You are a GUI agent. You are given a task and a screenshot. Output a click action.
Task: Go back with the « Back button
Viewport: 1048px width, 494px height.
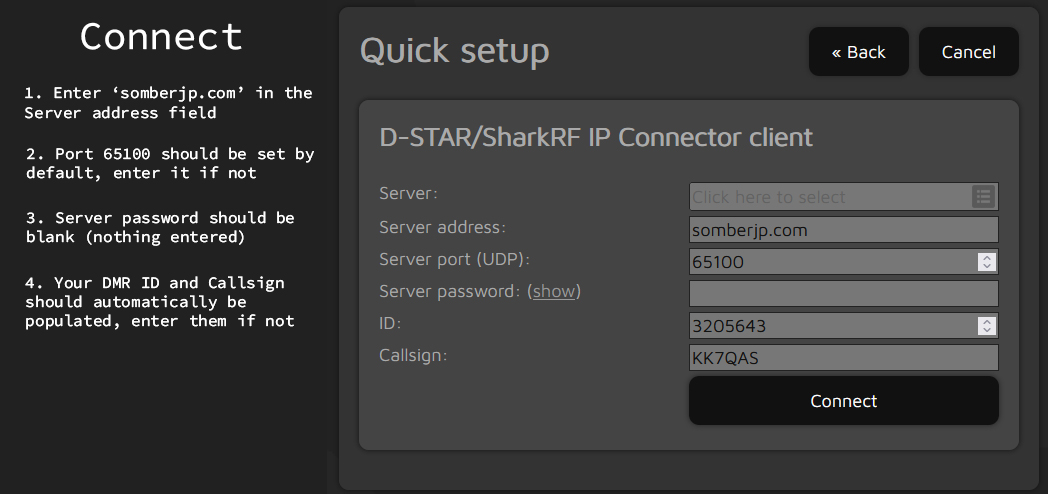tap(858, 52)
